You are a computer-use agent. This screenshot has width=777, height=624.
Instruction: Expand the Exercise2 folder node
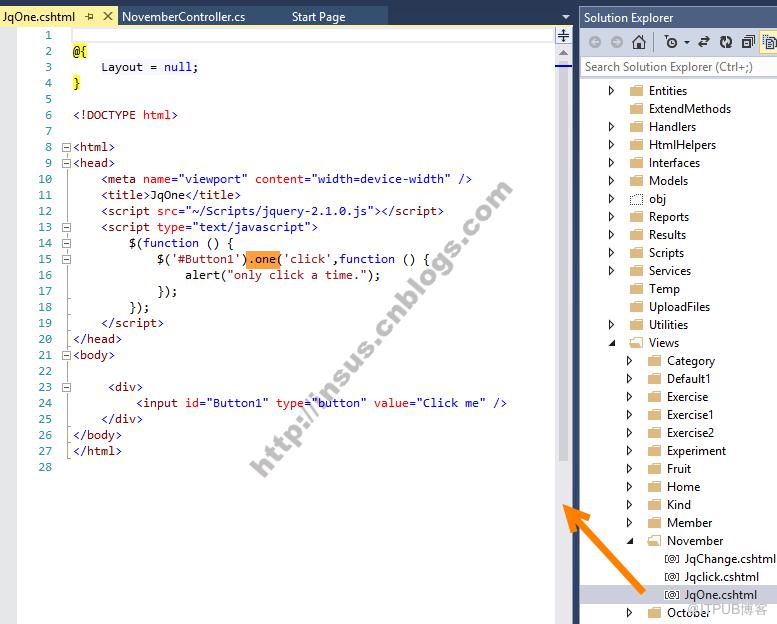(x=629, y=433)
